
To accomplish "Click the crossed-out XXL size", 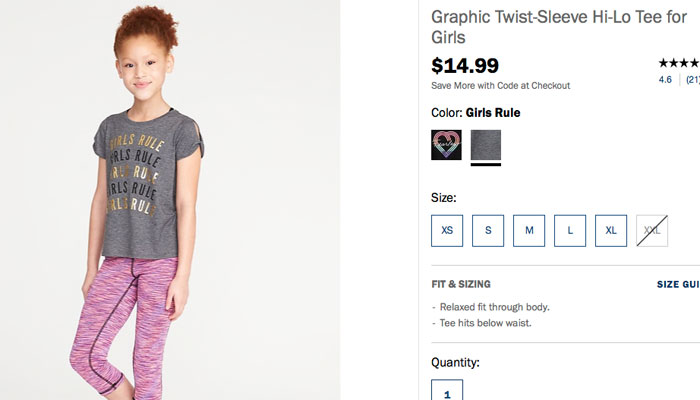I will (652, 230).
